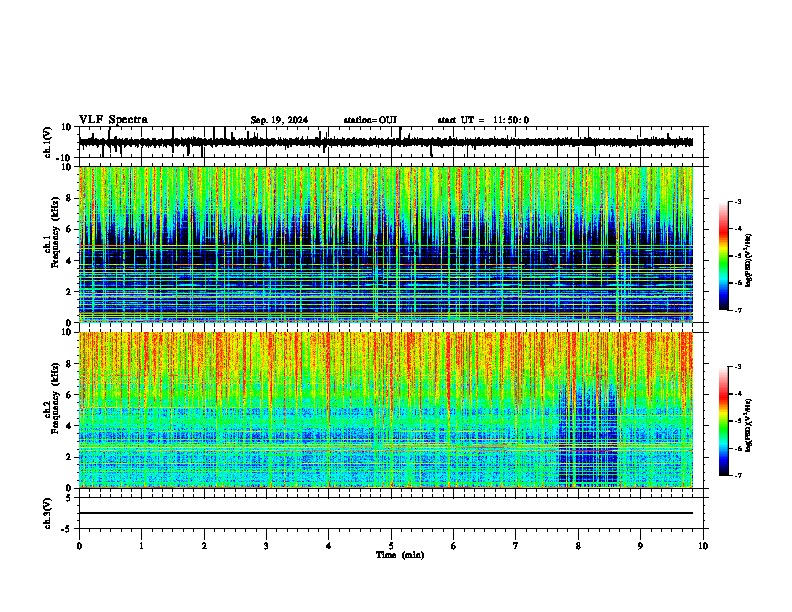Viewport: 792px width, 612px height.
Task: Click the ch.2 spectrogram color scale bar
Action: tap(723, 421)
